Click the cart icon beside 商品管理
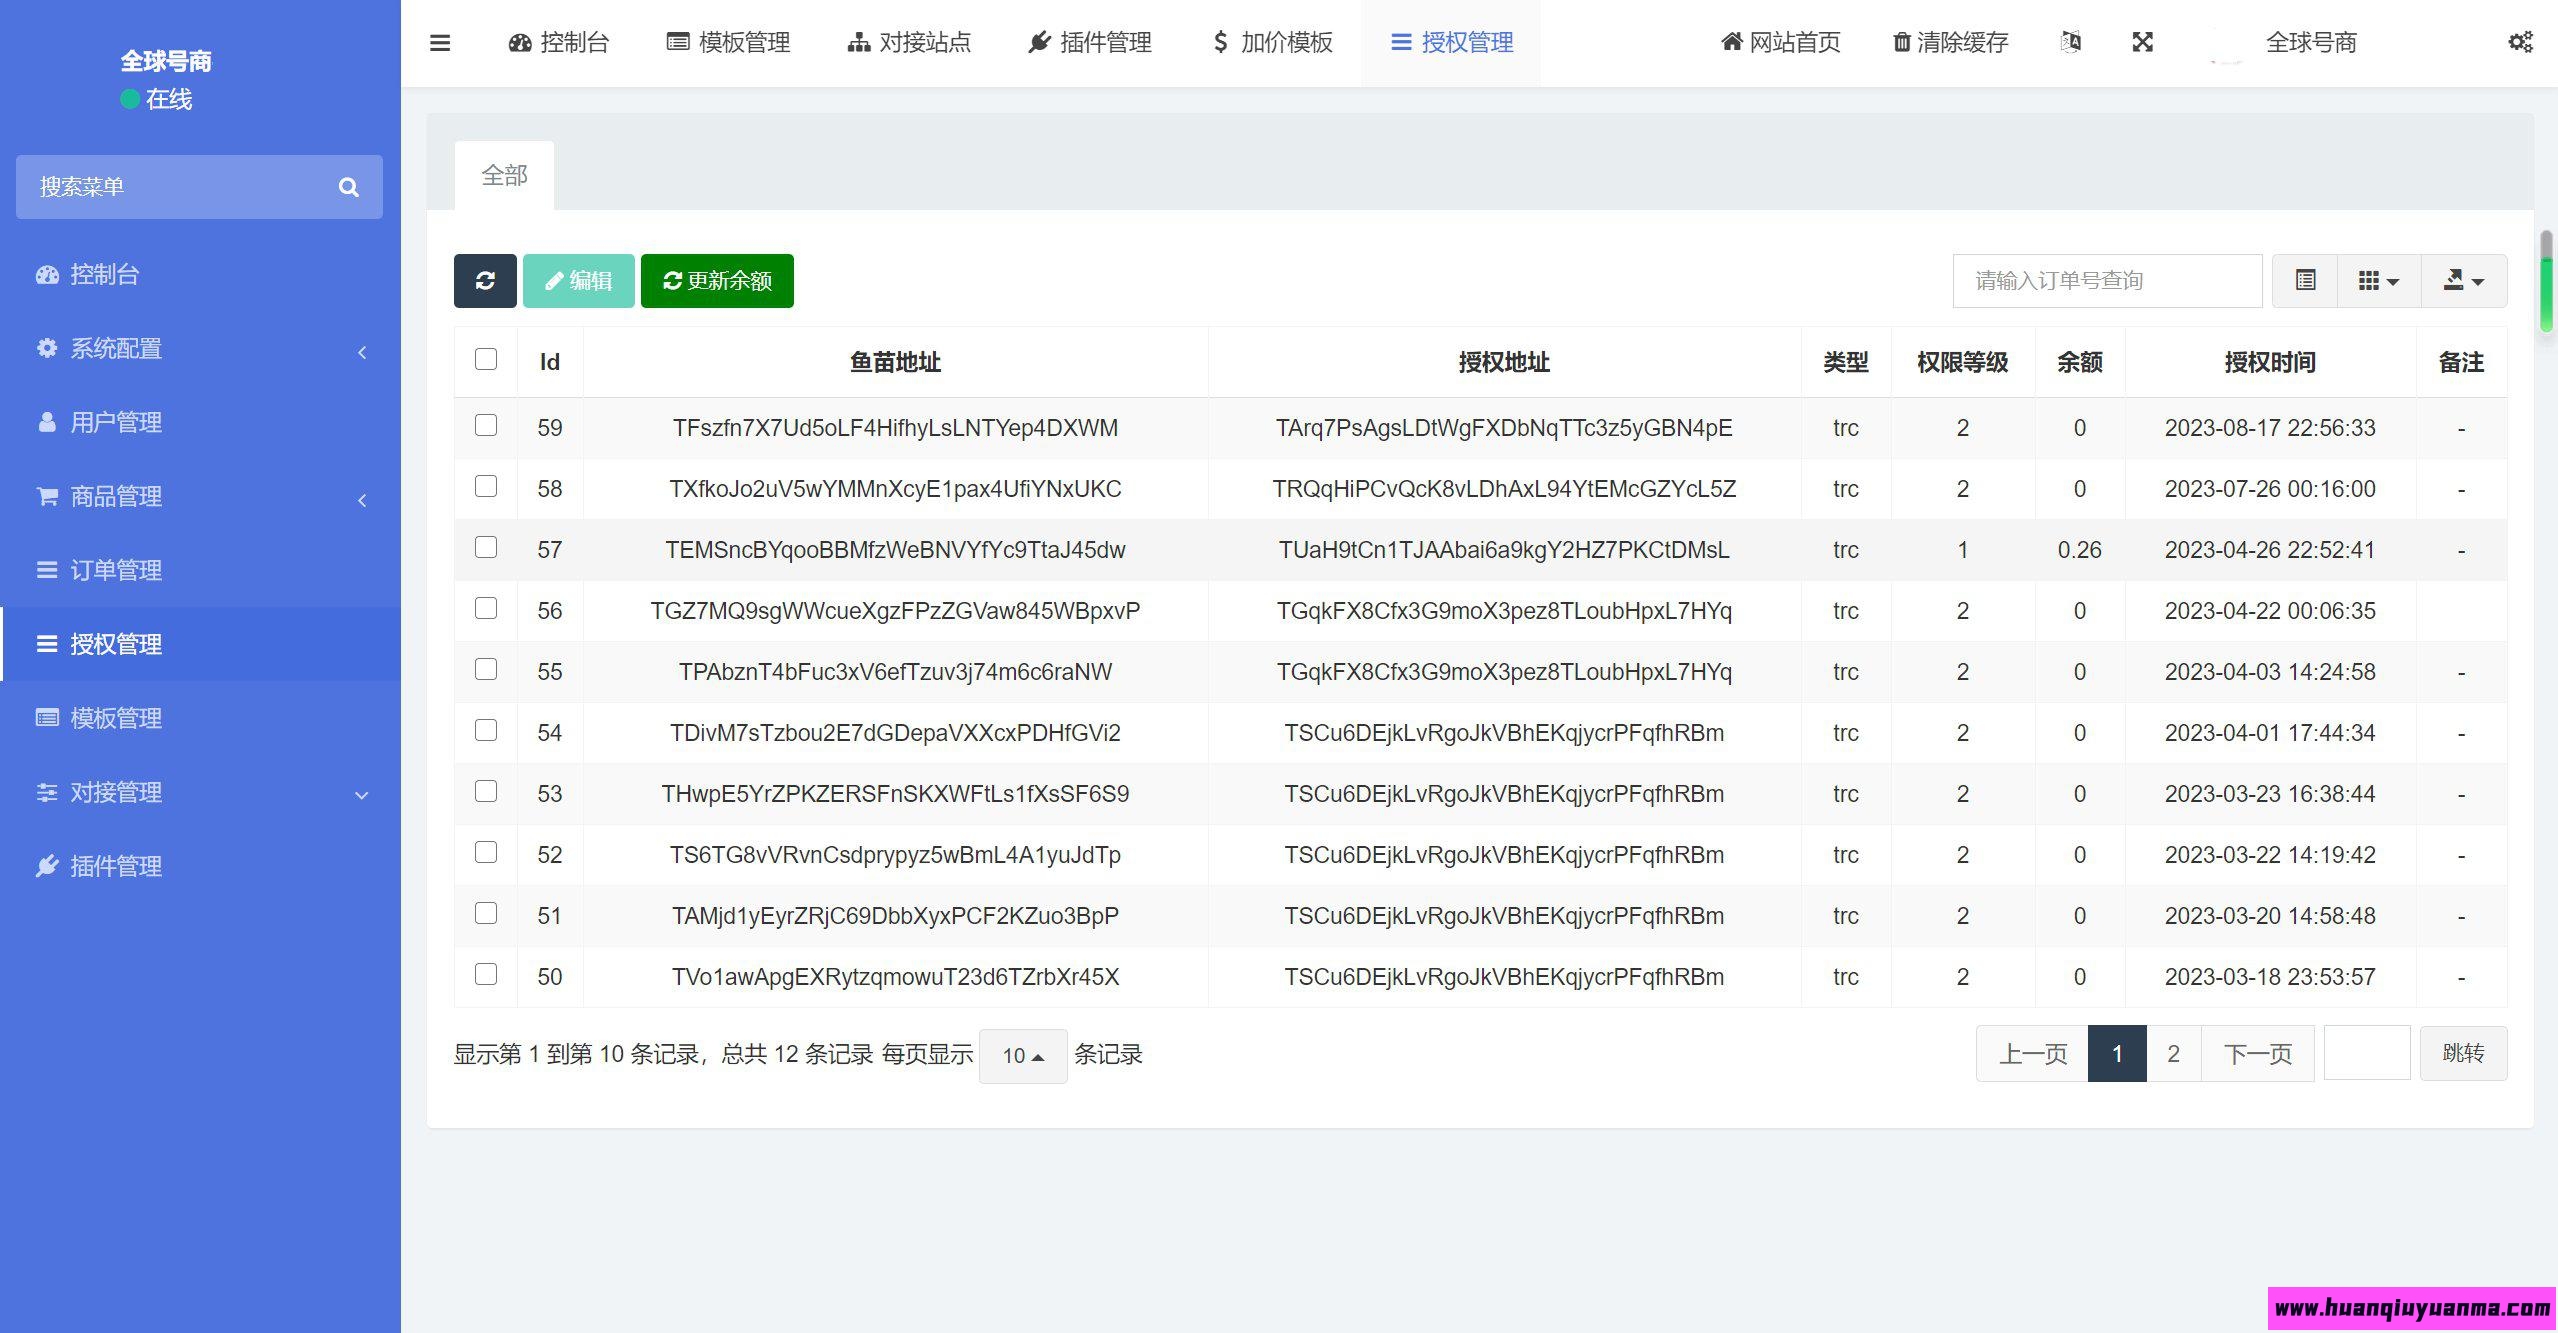 click(47, 496)
